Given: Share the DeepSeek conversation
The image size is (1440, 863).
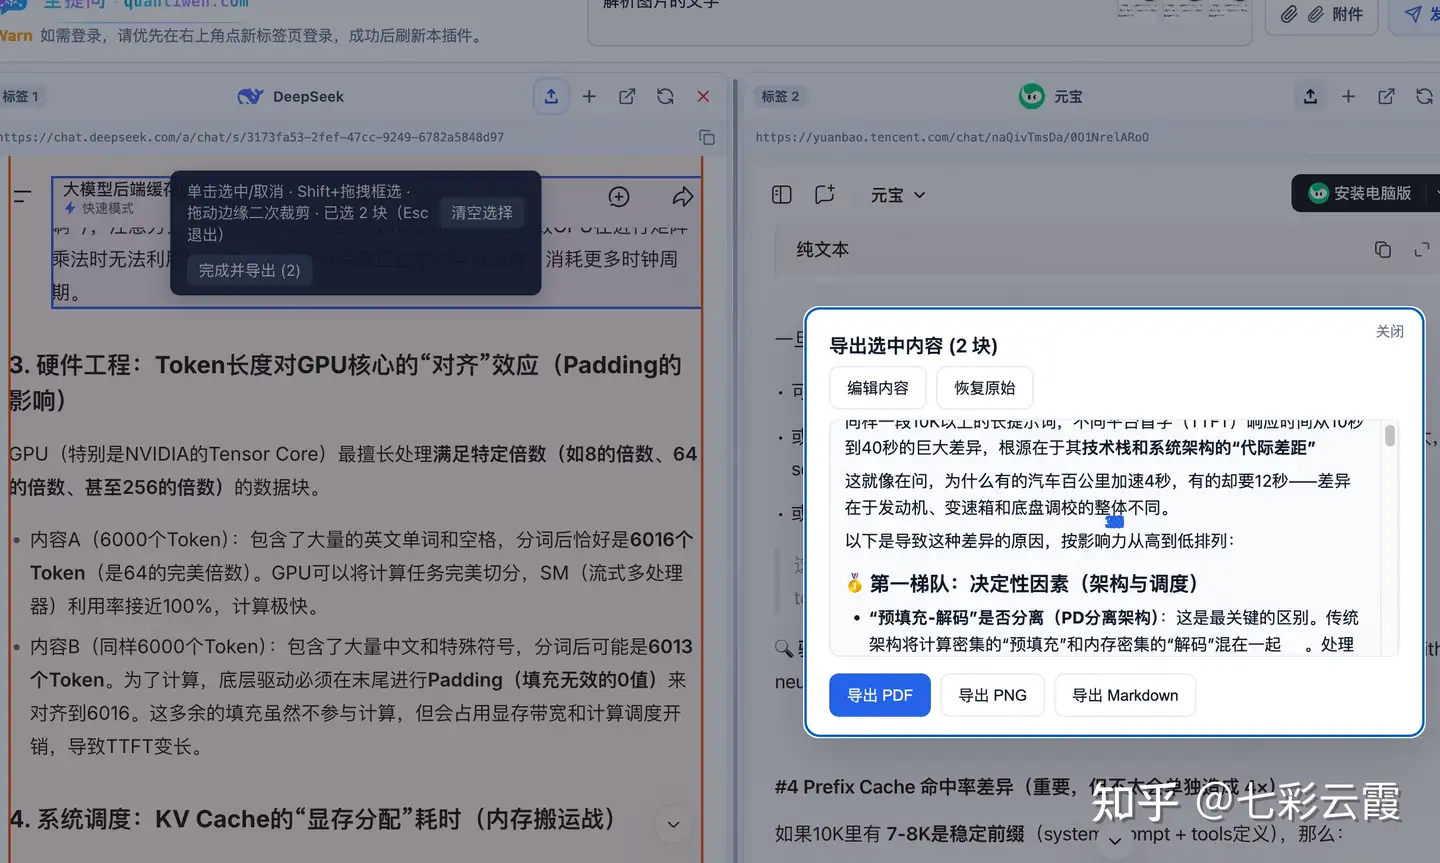Looking at the screenshot, I should 683,197.
